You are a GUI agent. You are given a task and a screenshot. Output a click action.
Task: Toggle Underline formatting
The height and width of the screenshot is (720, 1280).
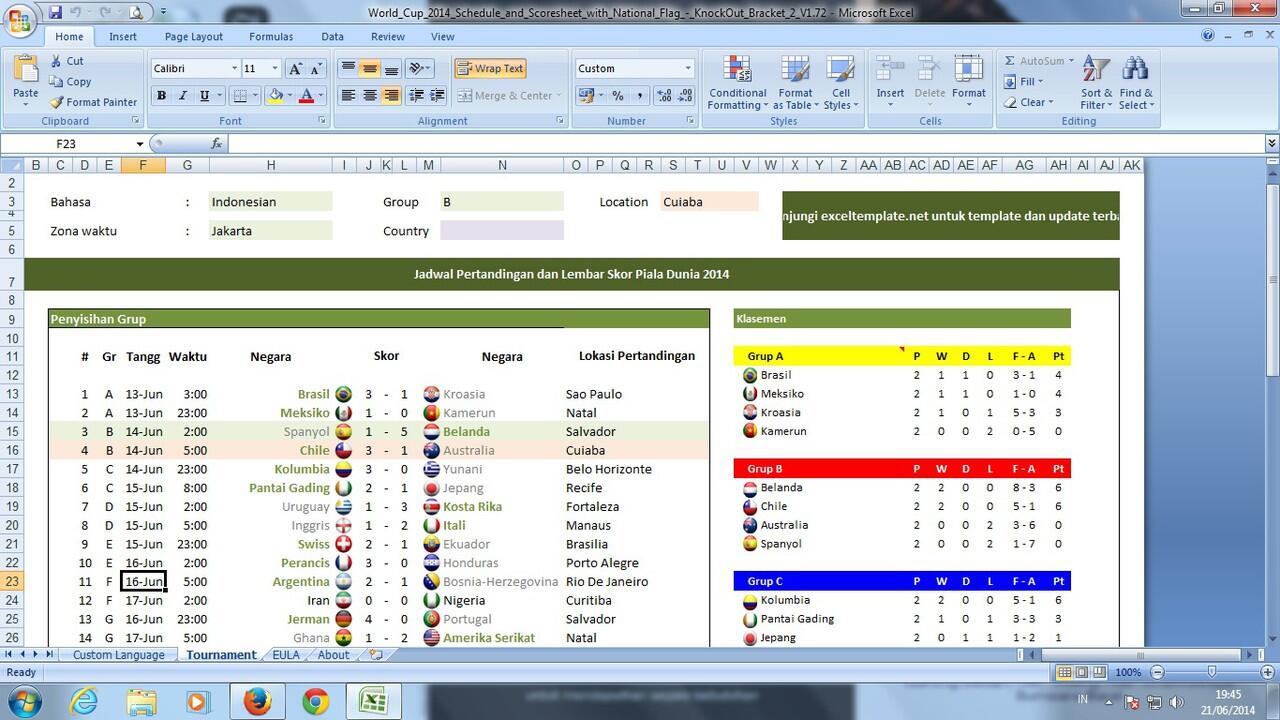tap(205, 96)
